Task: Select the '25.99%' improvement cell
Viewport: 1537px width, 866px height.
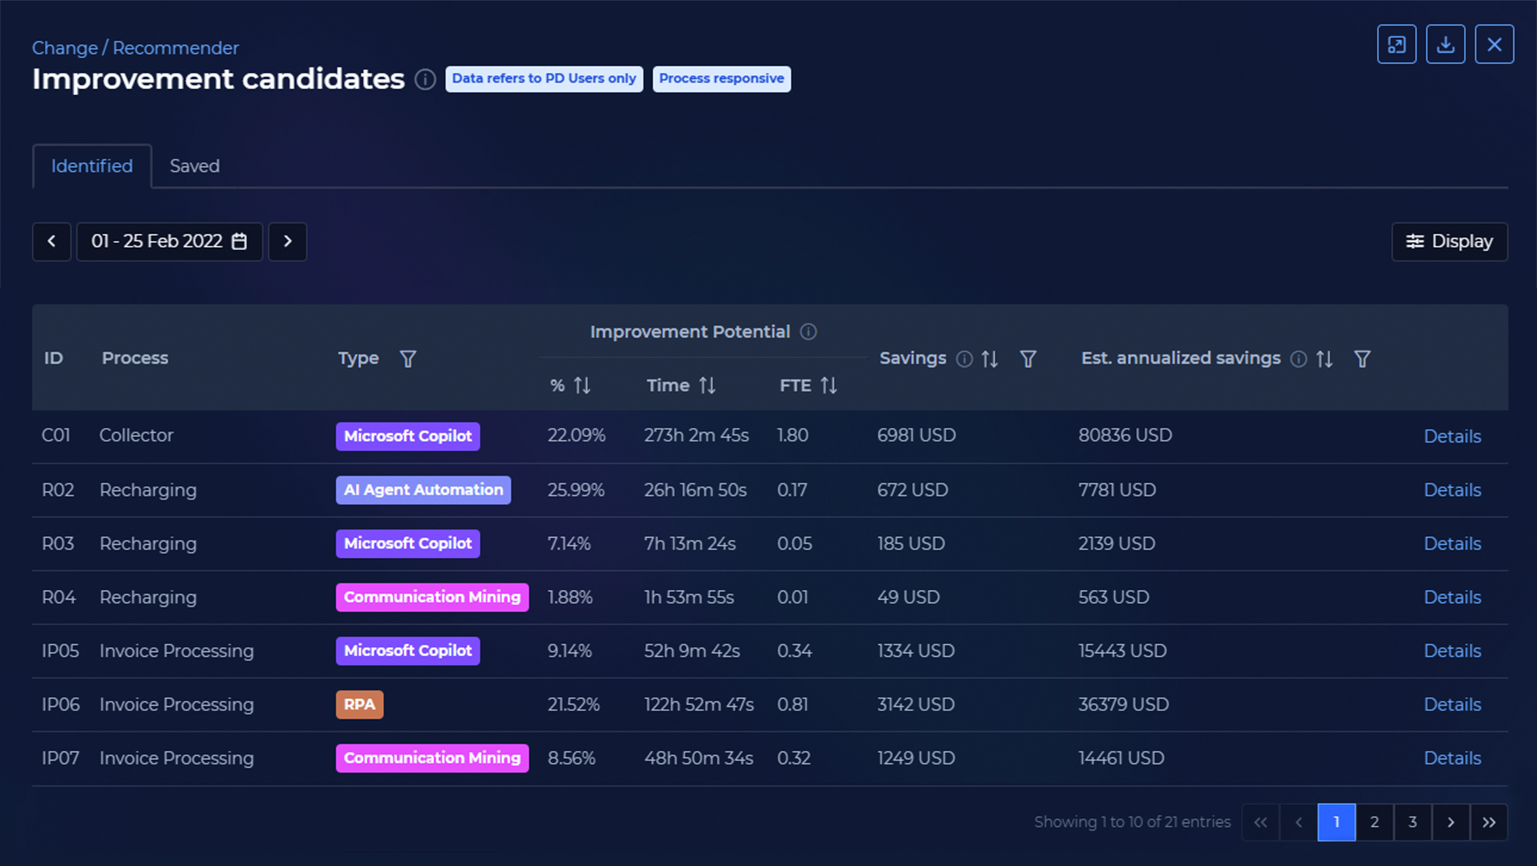Action: pos(576,490)
